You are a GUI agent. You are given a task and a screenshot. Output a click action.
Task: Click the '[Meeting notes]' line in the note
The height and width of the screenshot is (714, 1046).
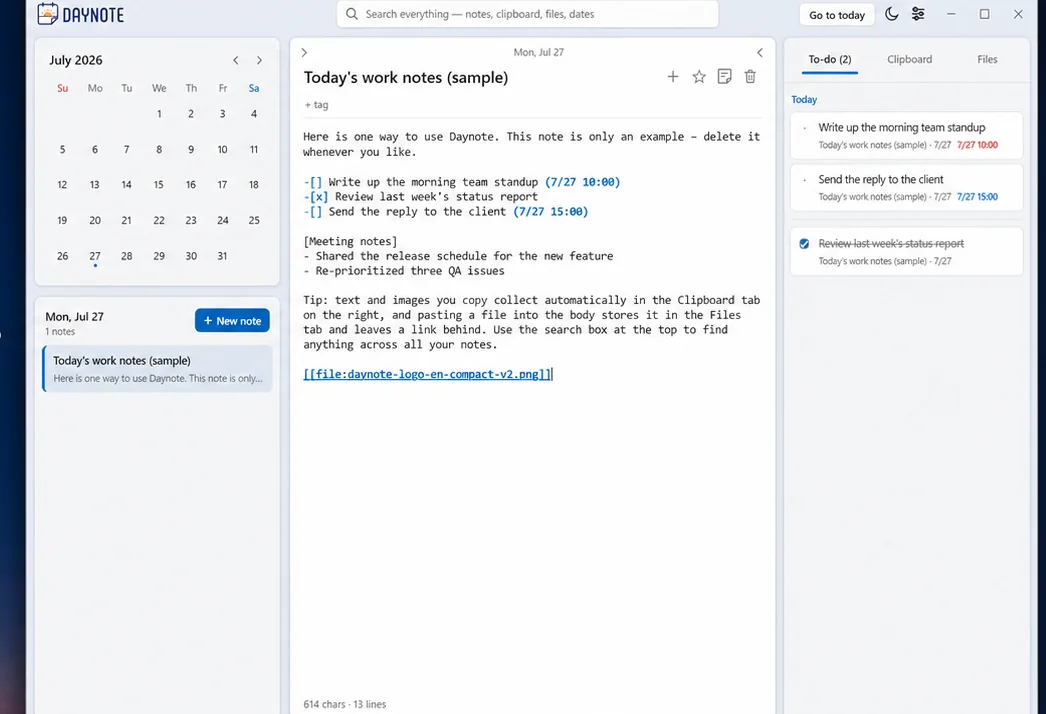350,241
